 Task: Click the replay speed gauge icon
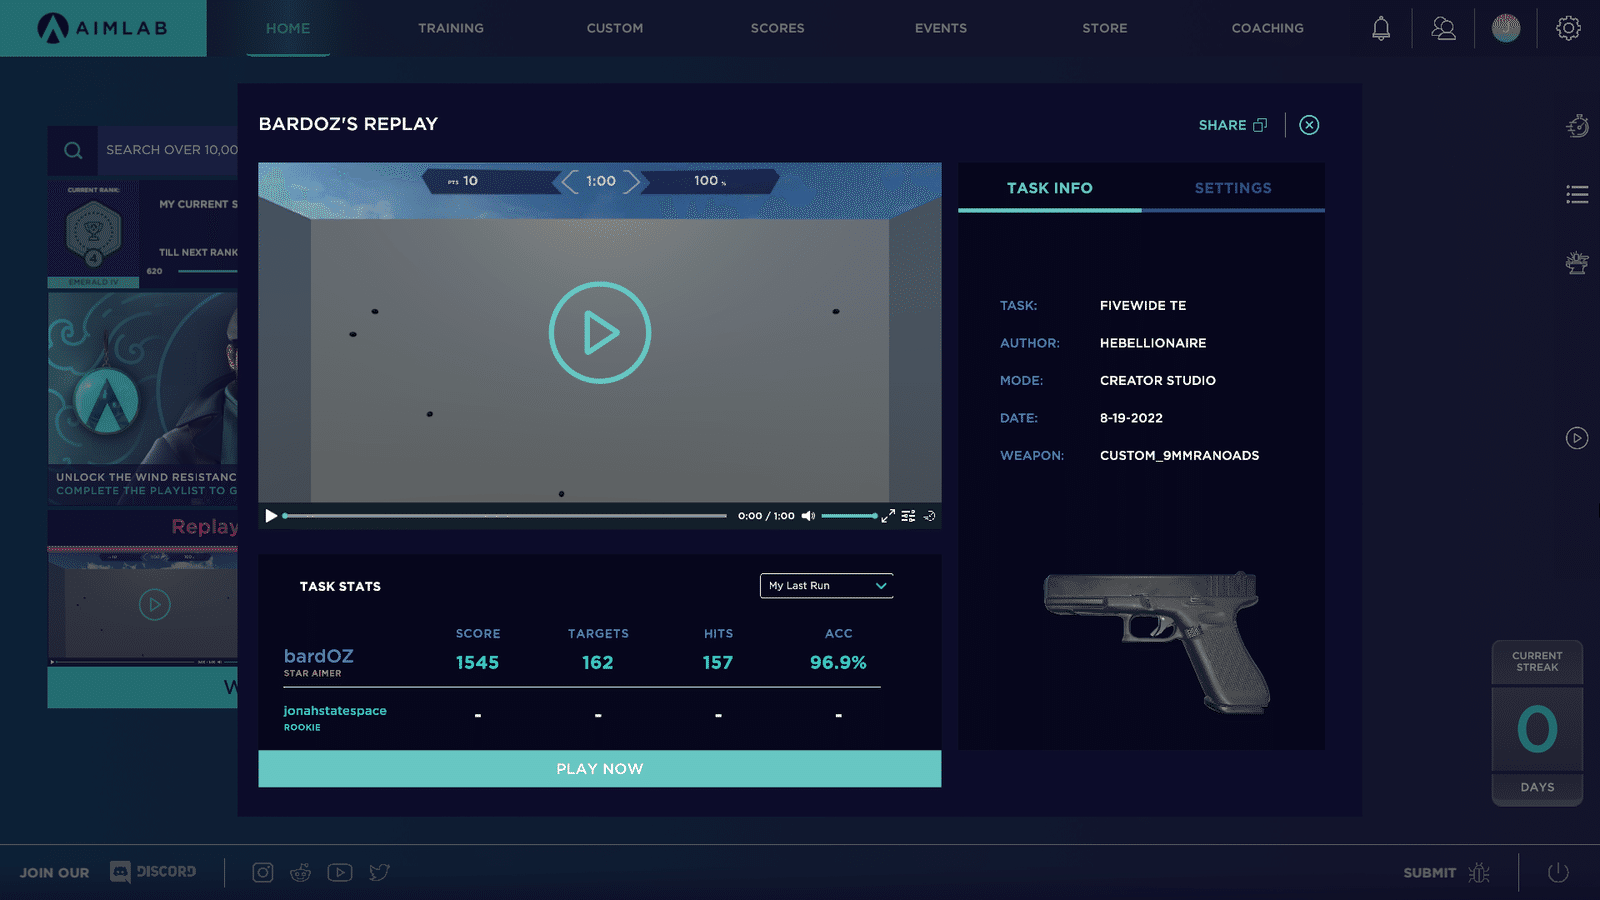point(929,516)
